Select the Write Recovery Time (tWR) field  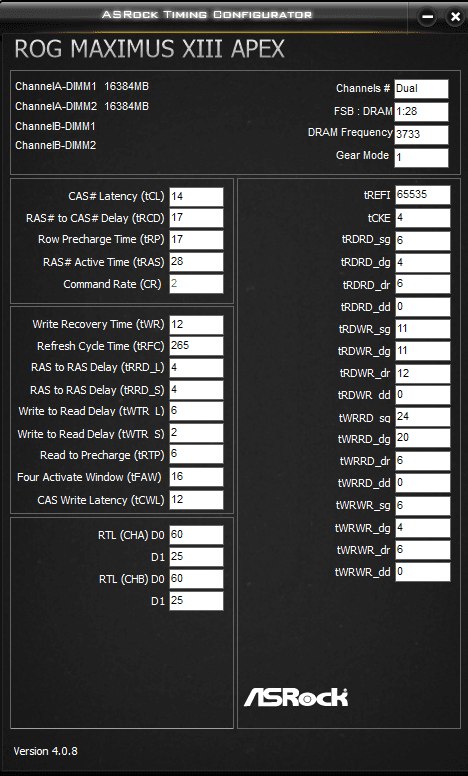(x=196, y=325)
